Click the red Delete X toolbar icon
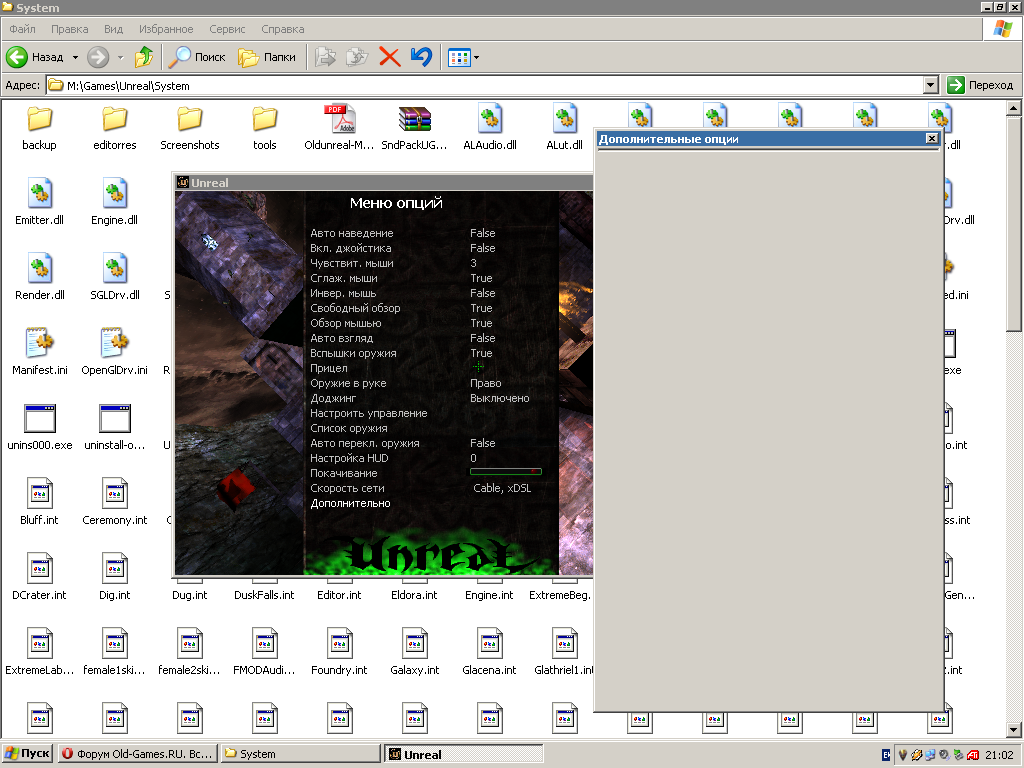 click(x=389, y=57)
